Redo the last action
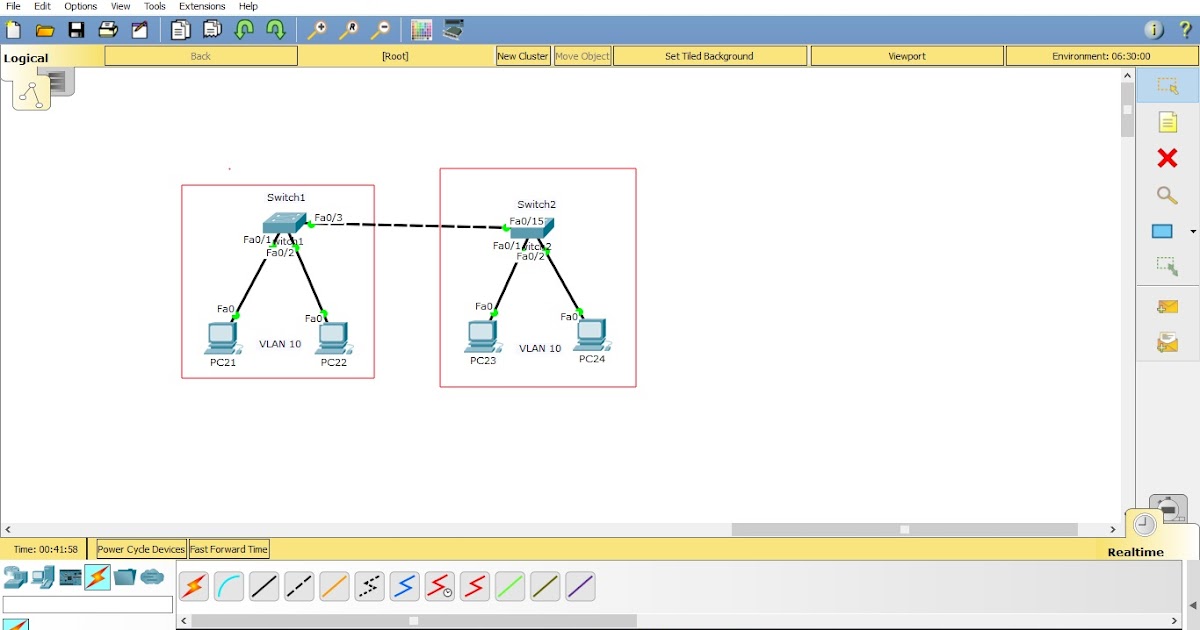This screenshot has width=1200, height=630. pyautogui.click(x=276, y=30)
